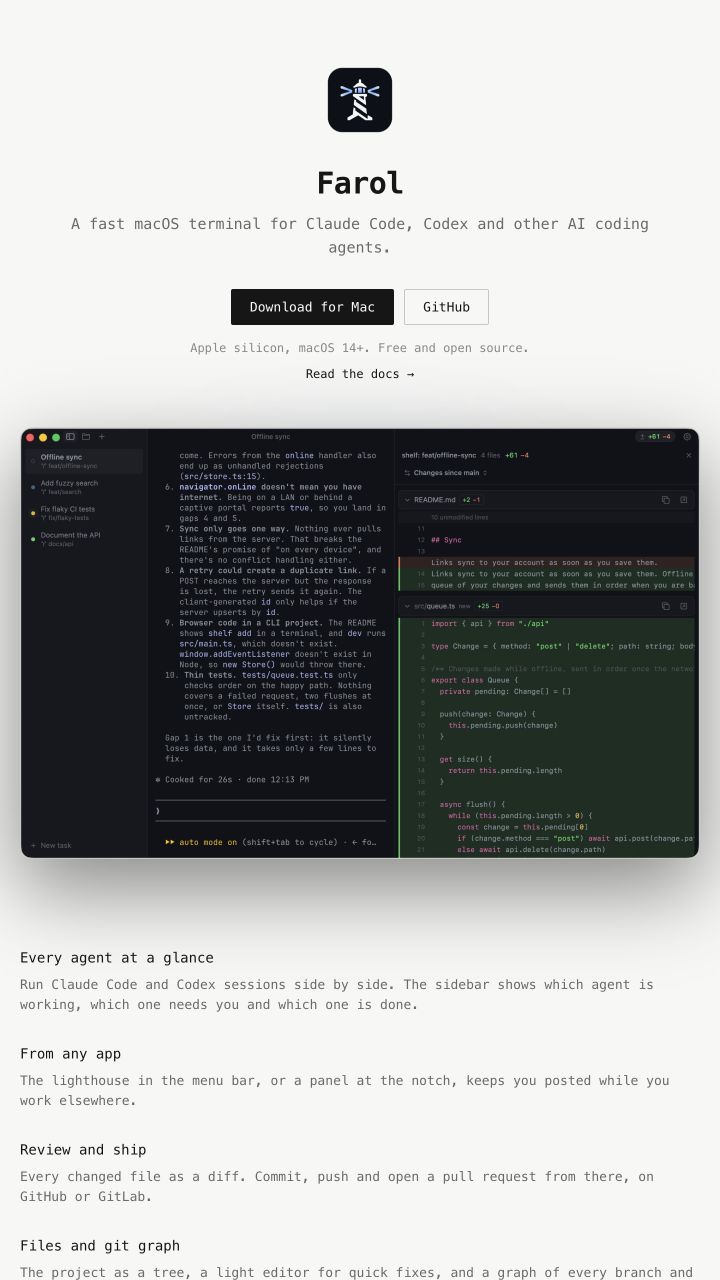720x1280 pixels.
Task: Click the Download for Mac button
Action: tap(312, 307)
